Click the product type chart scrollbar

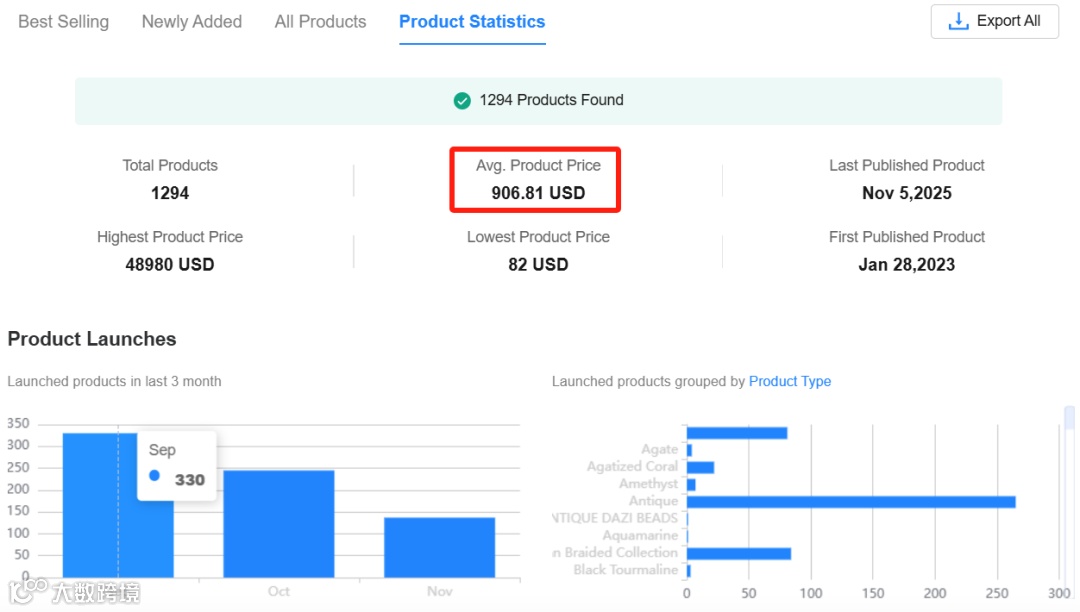1069,417
